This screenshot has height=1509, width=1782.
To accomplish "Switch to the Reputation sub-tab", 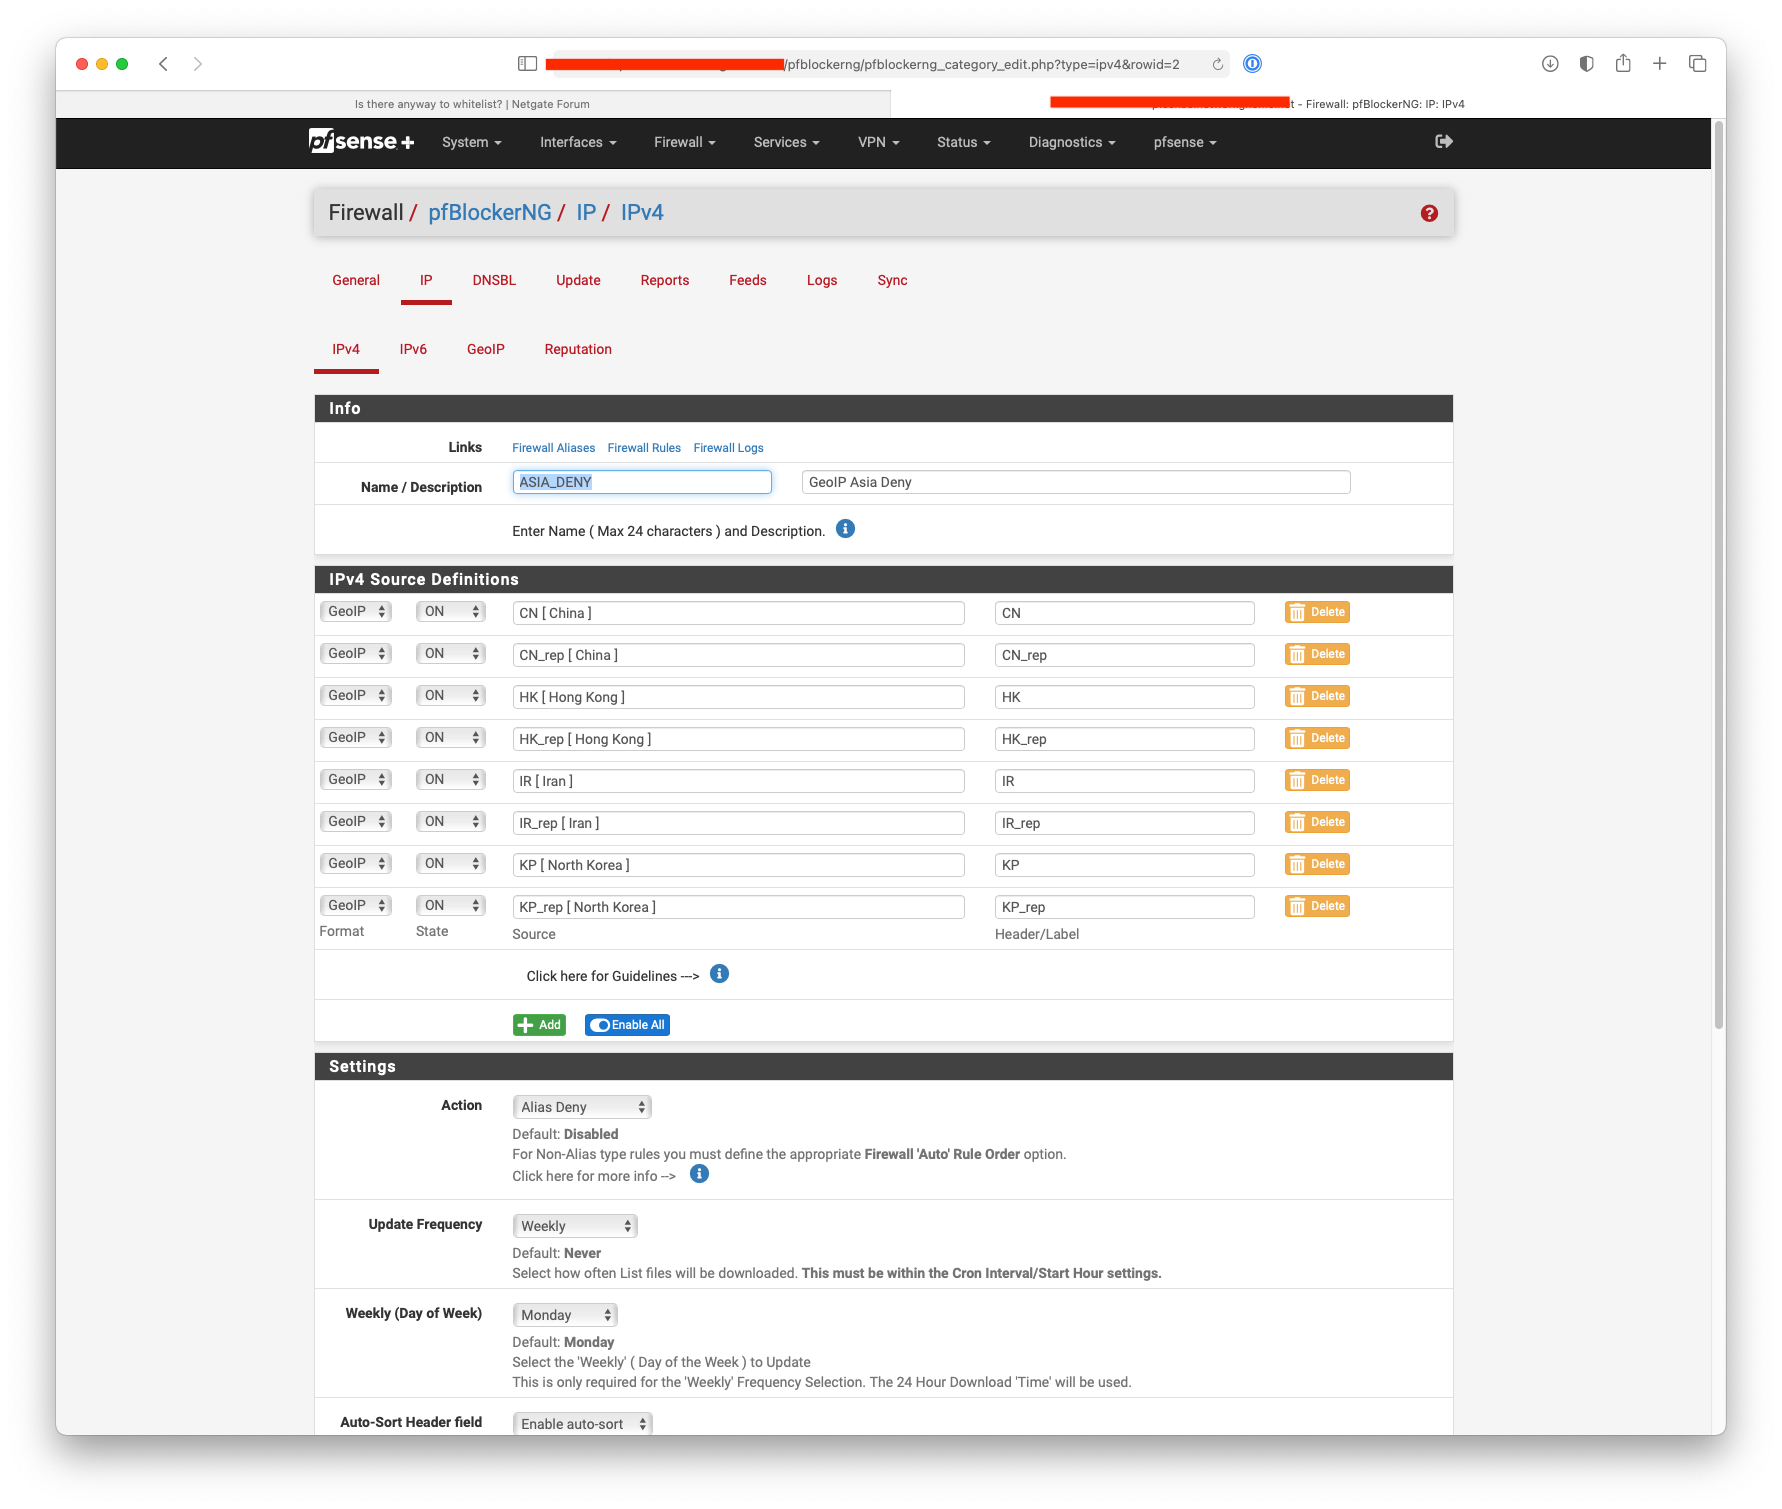I will [578, 349].
